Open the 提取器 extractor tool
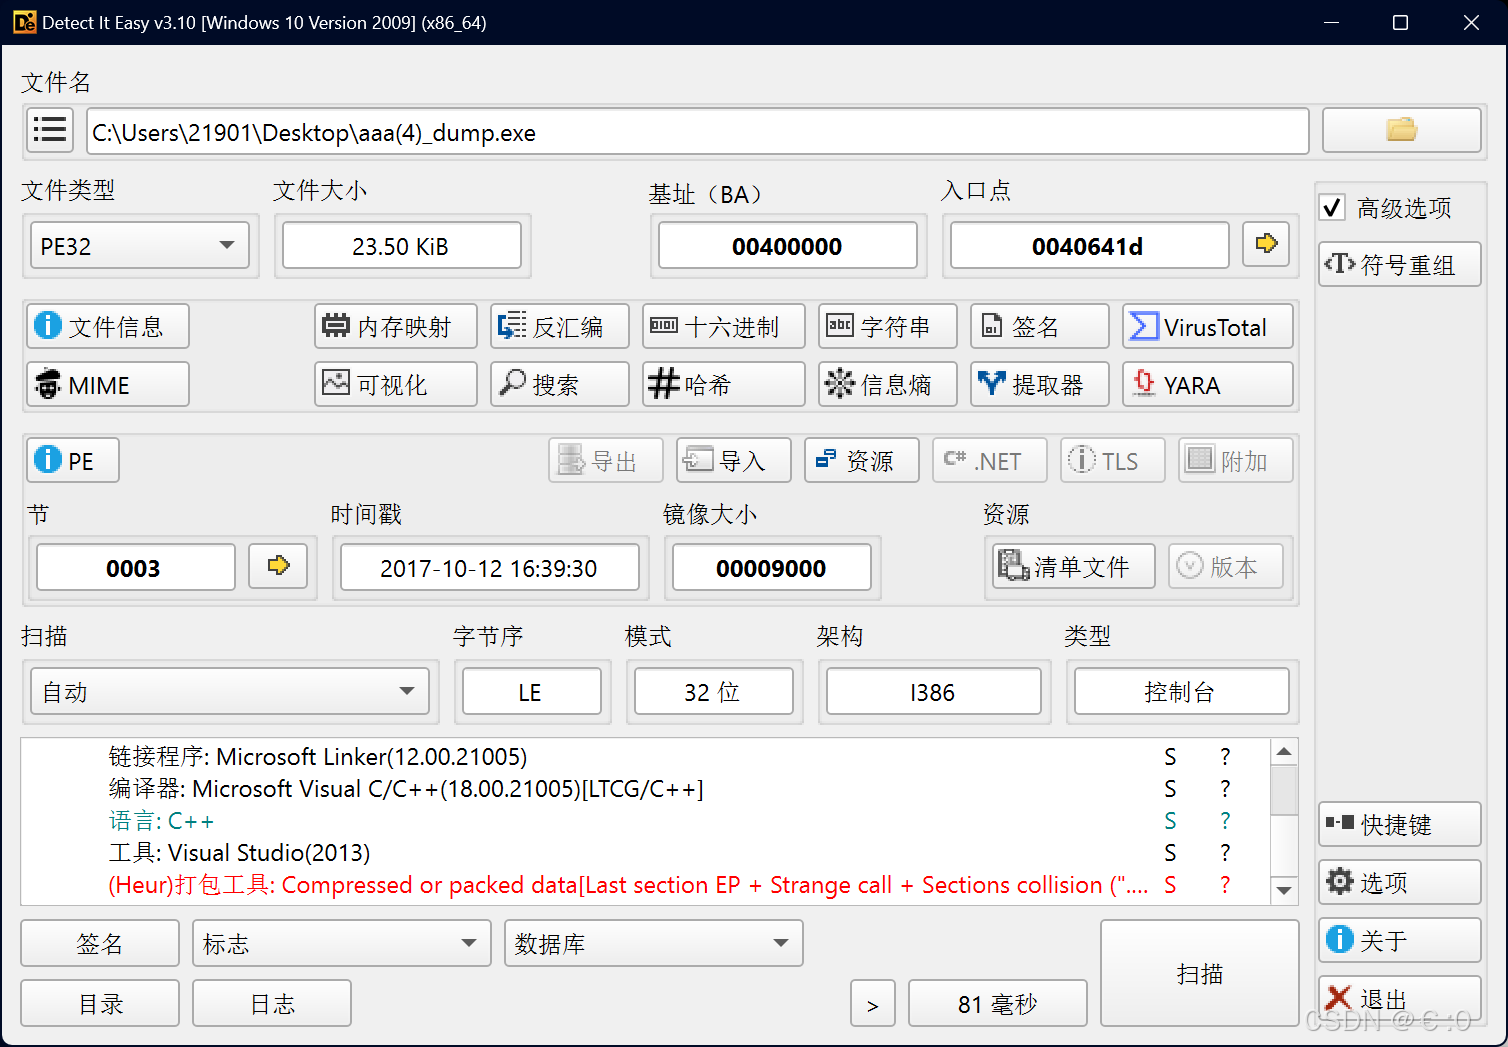Image resolution: width=1508 pixels, height=1047 pixels. point(1039,384)
